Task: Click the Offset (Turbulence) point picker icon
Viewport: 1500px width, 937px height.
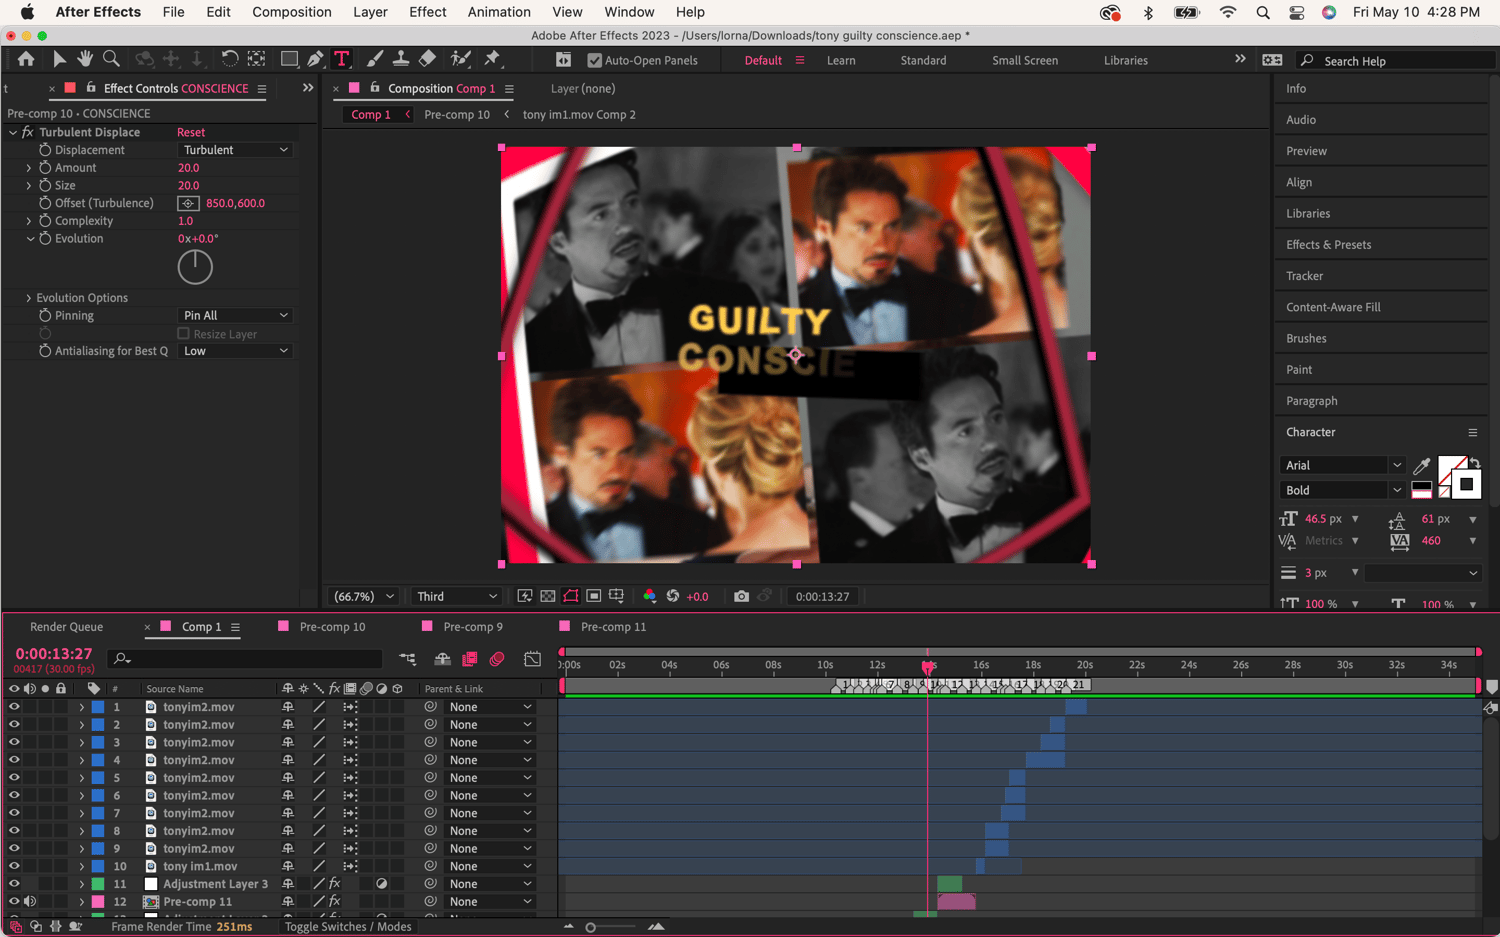Action: pyautogui.click(x=188, y=203)
